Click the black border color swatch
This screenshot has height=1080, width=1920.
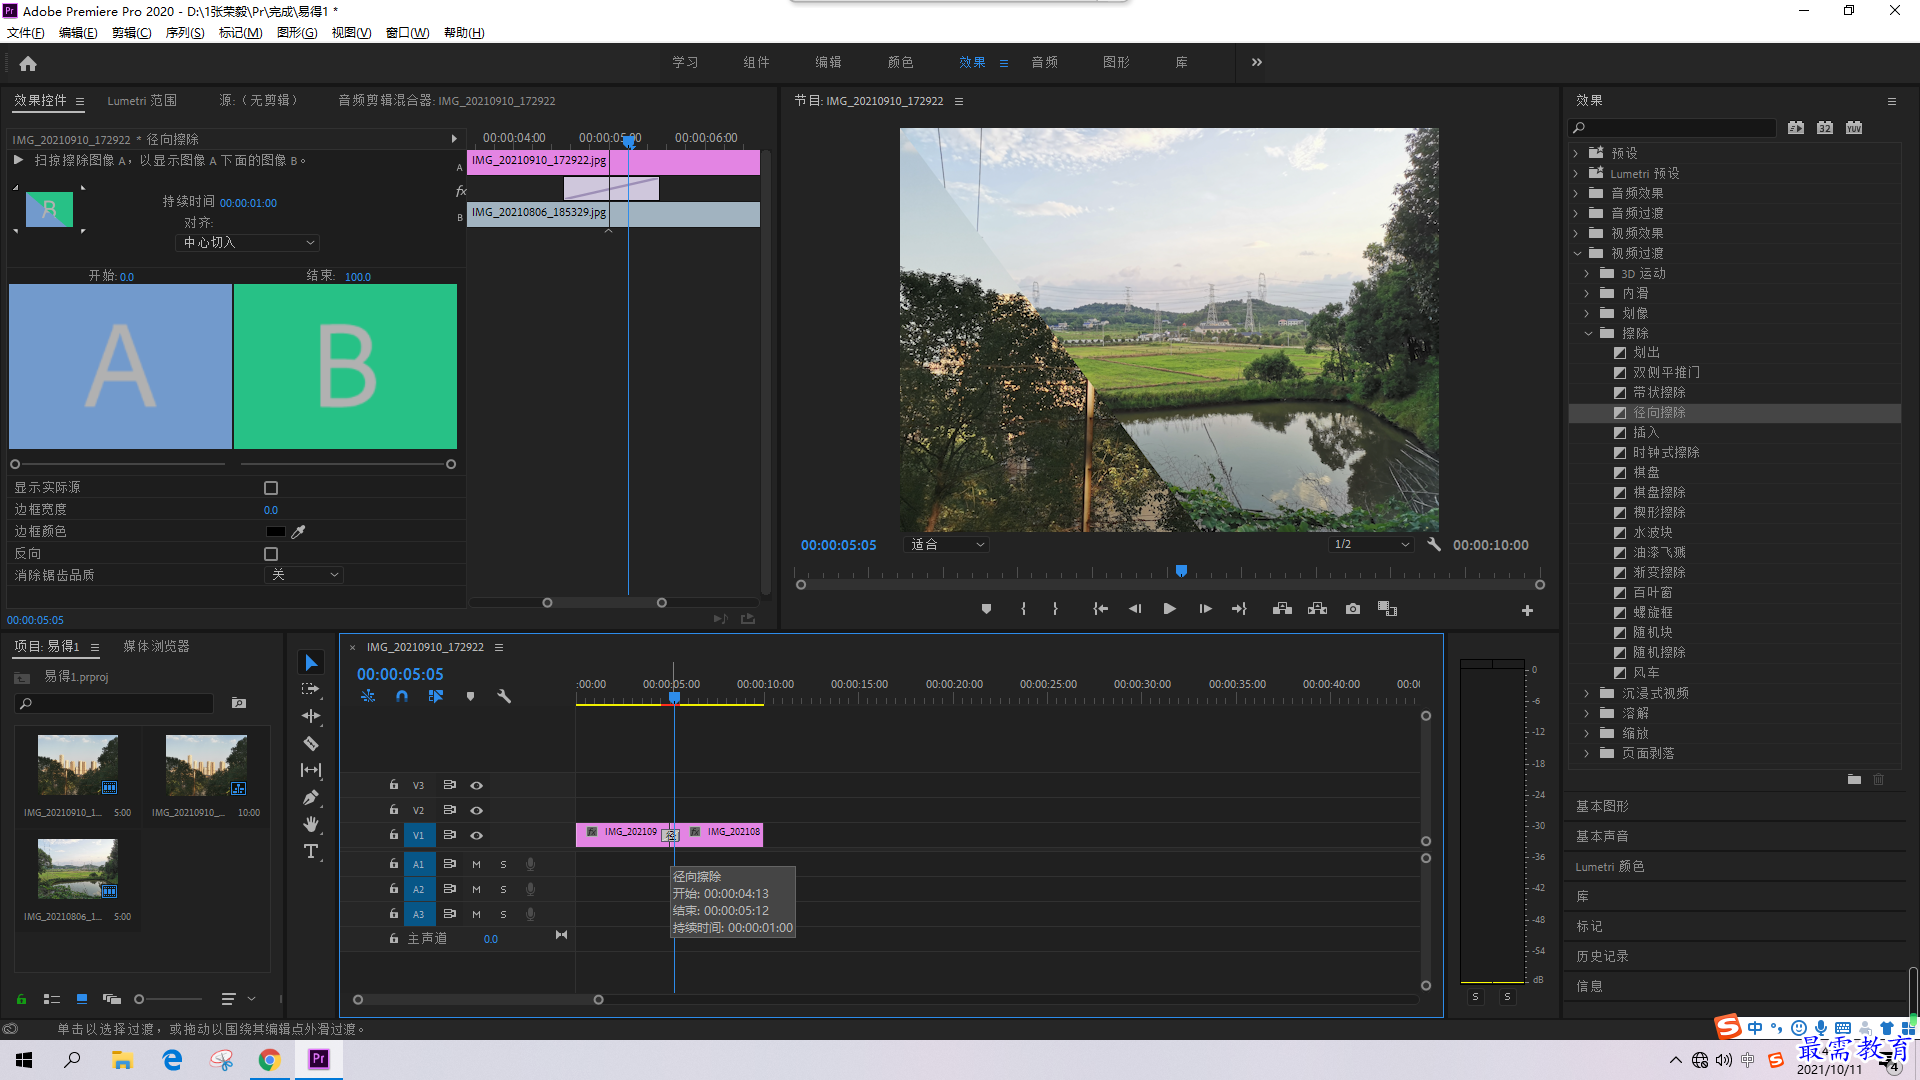pyautogui.click(x=276, y=532)
